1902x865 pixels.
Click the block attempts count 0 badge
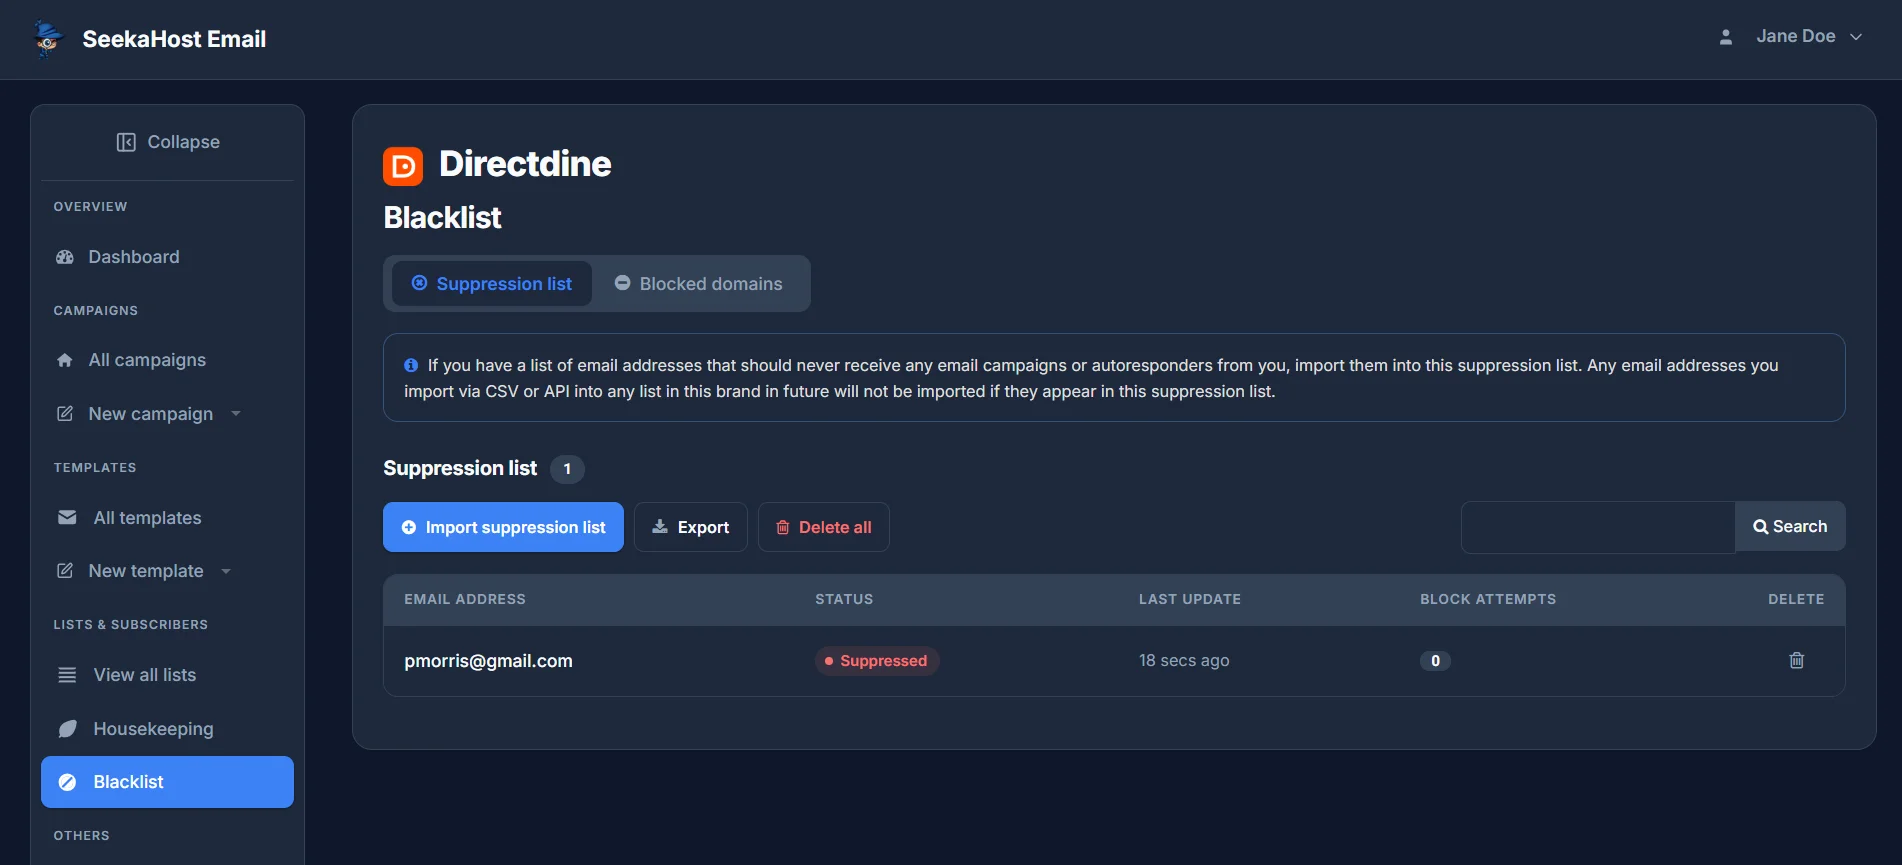[x=1435, y=661]
